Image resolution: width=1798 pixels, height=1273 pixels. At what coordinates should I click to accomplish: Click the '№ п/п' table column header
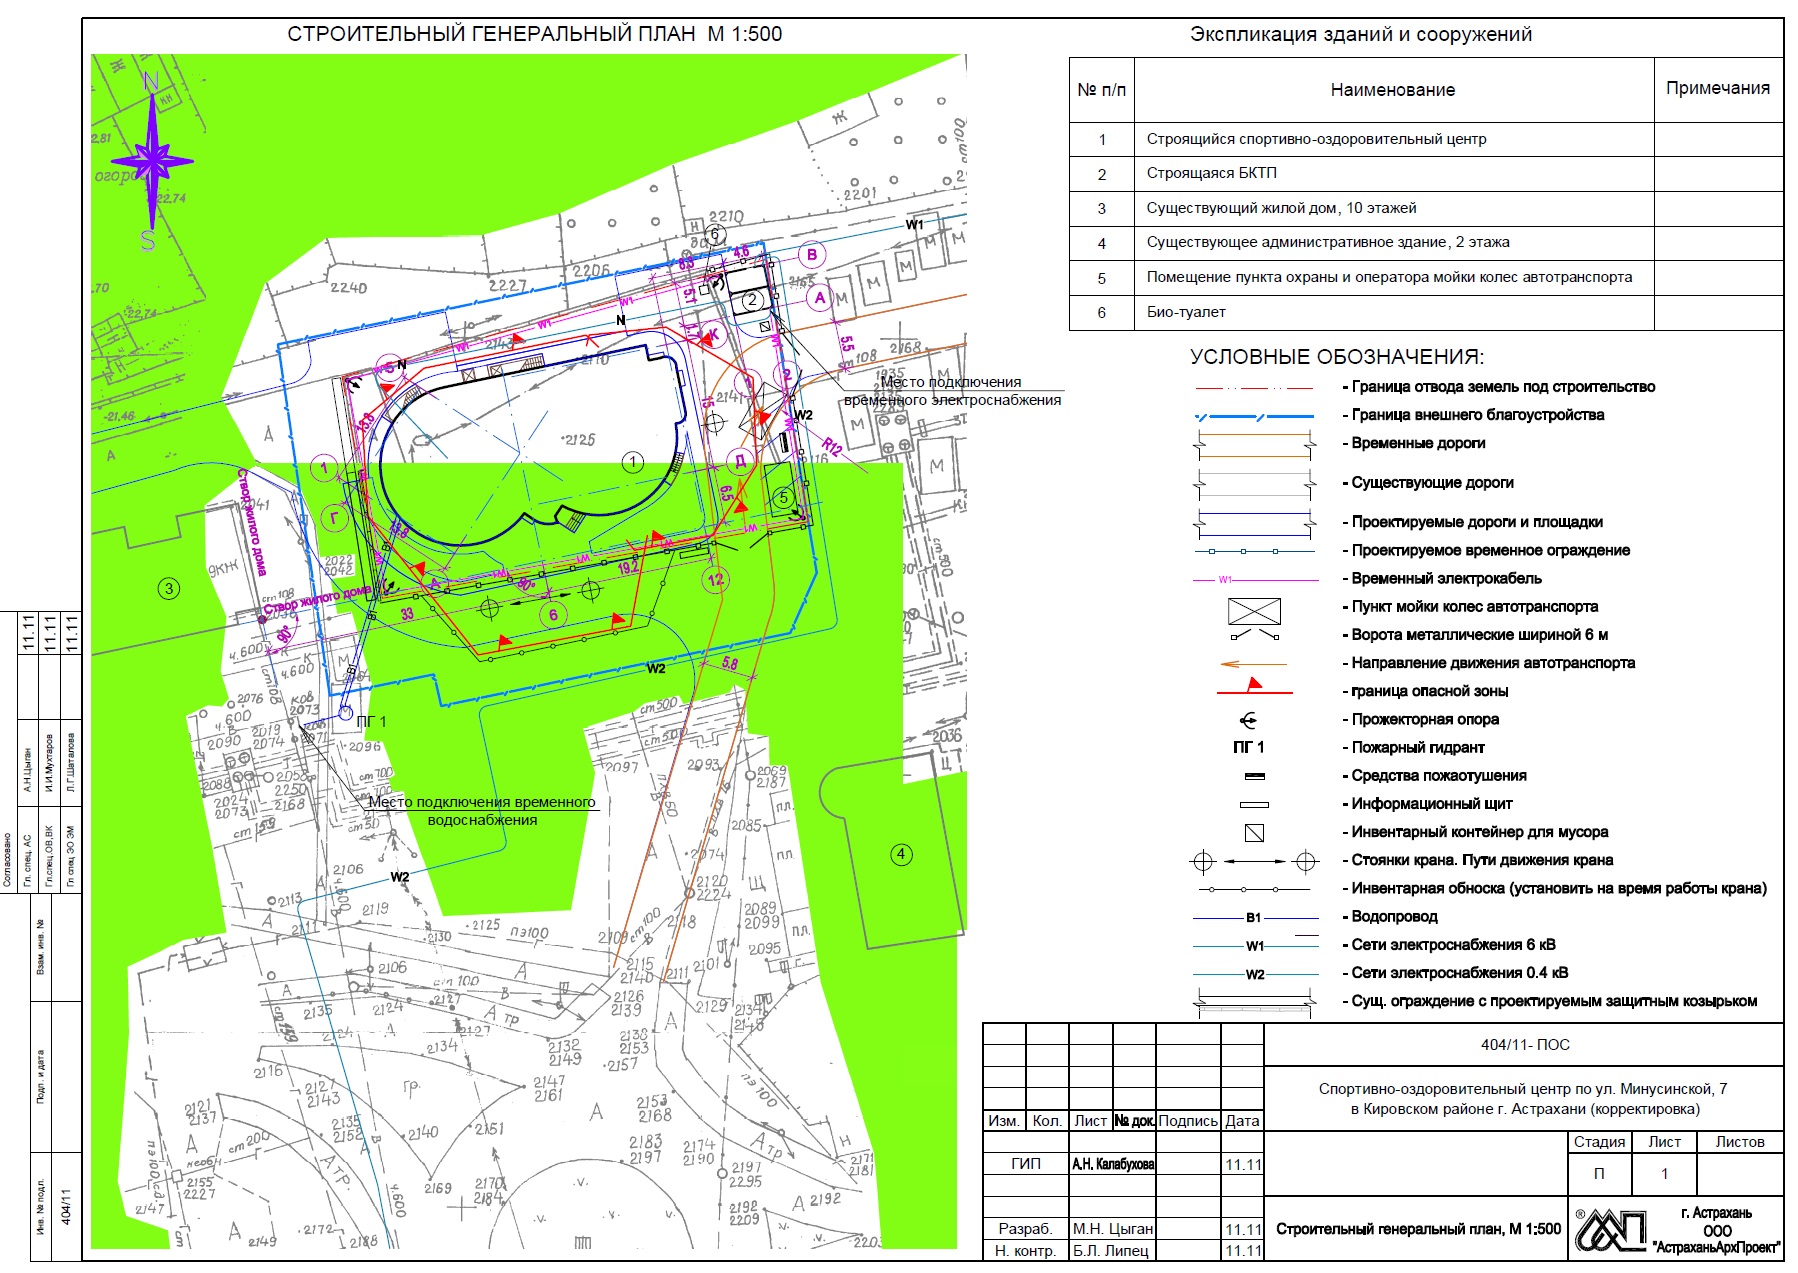(x=1102, y=90)
